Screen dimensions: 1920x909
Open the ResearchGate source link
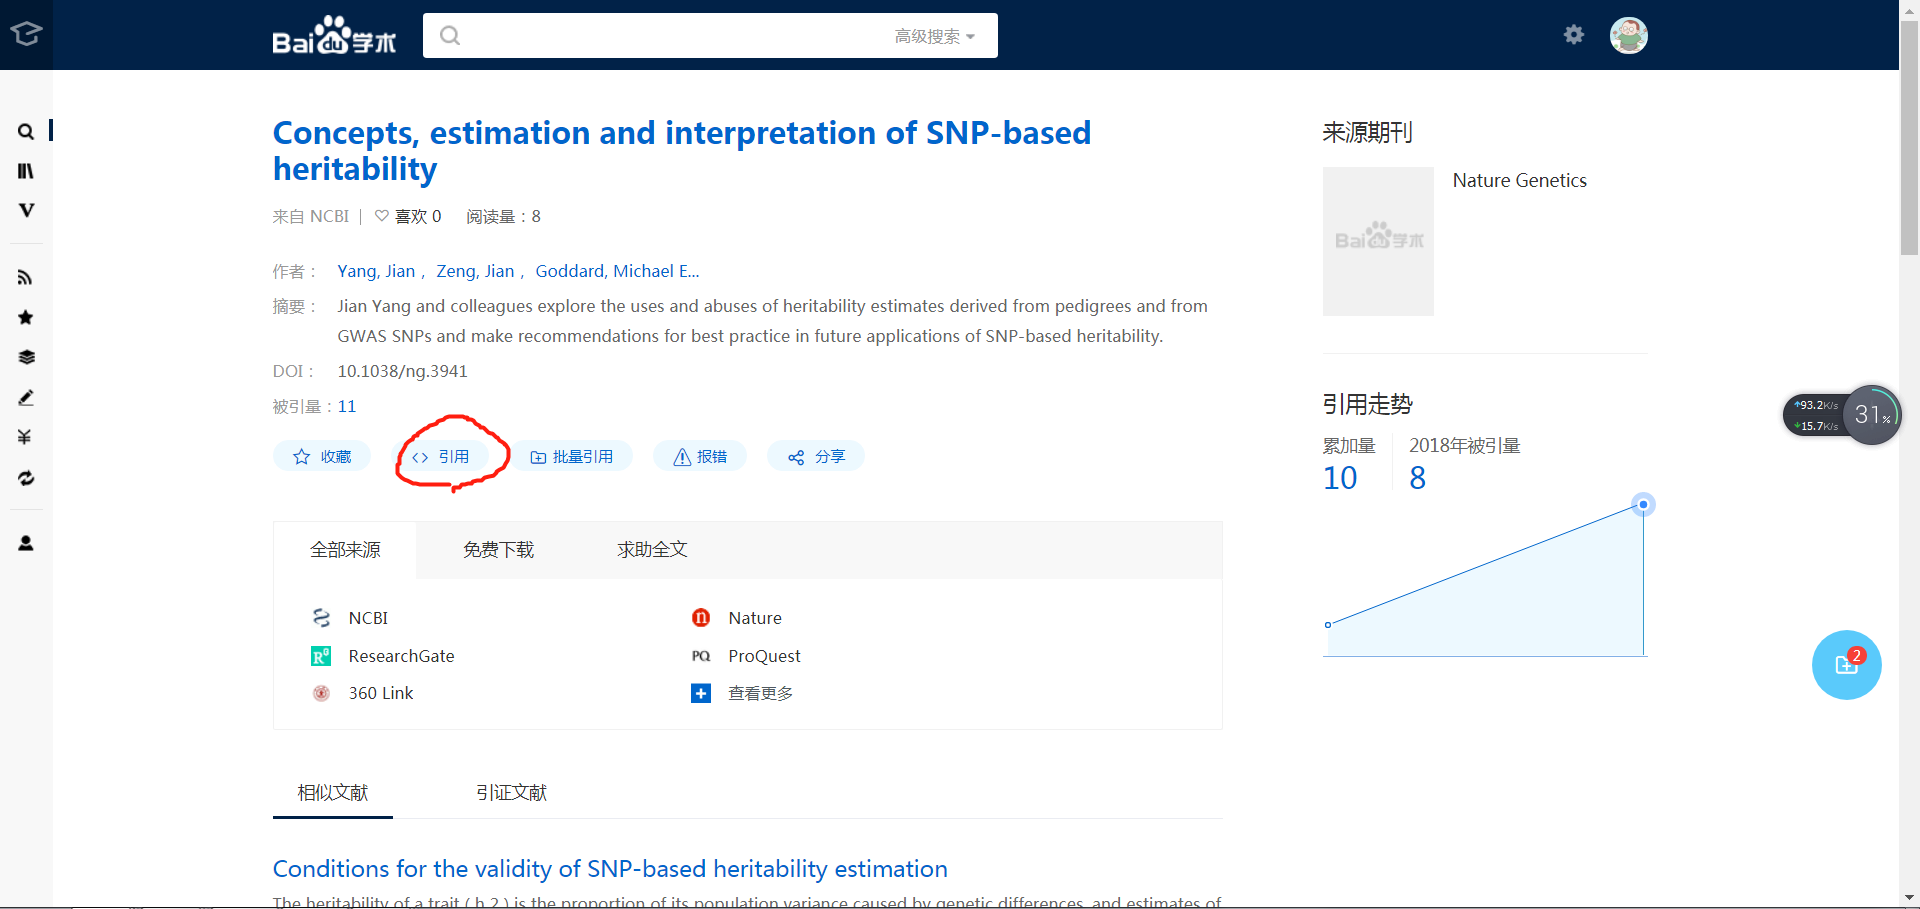401,656
